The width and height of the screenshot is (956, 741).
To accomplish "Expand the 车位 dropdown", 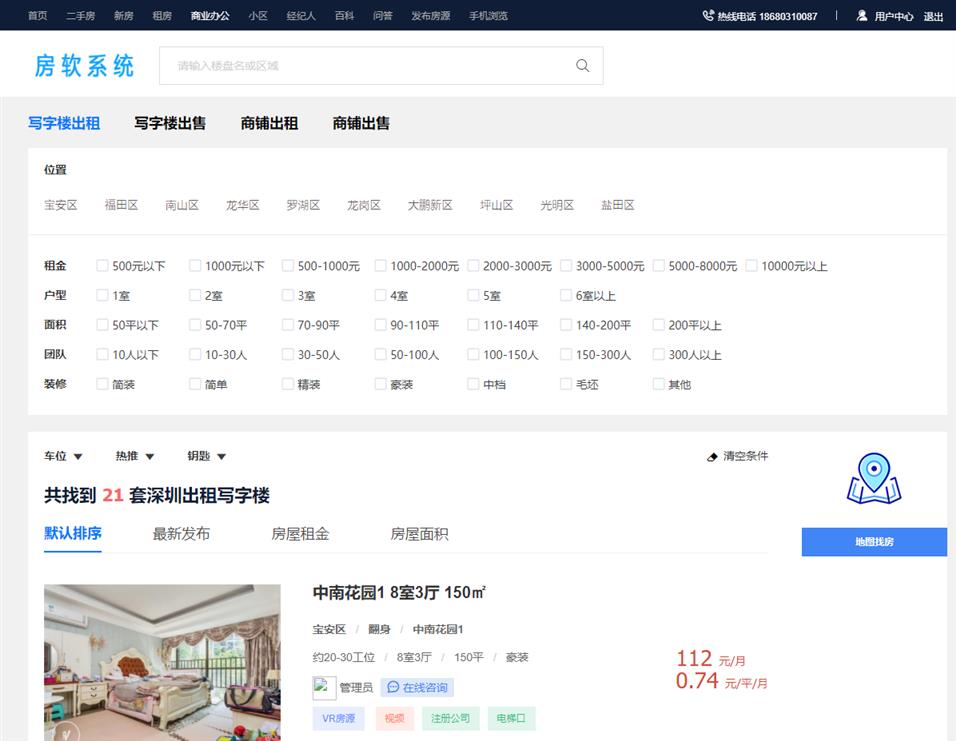I will pyautogui.click(x=61, y=456).
